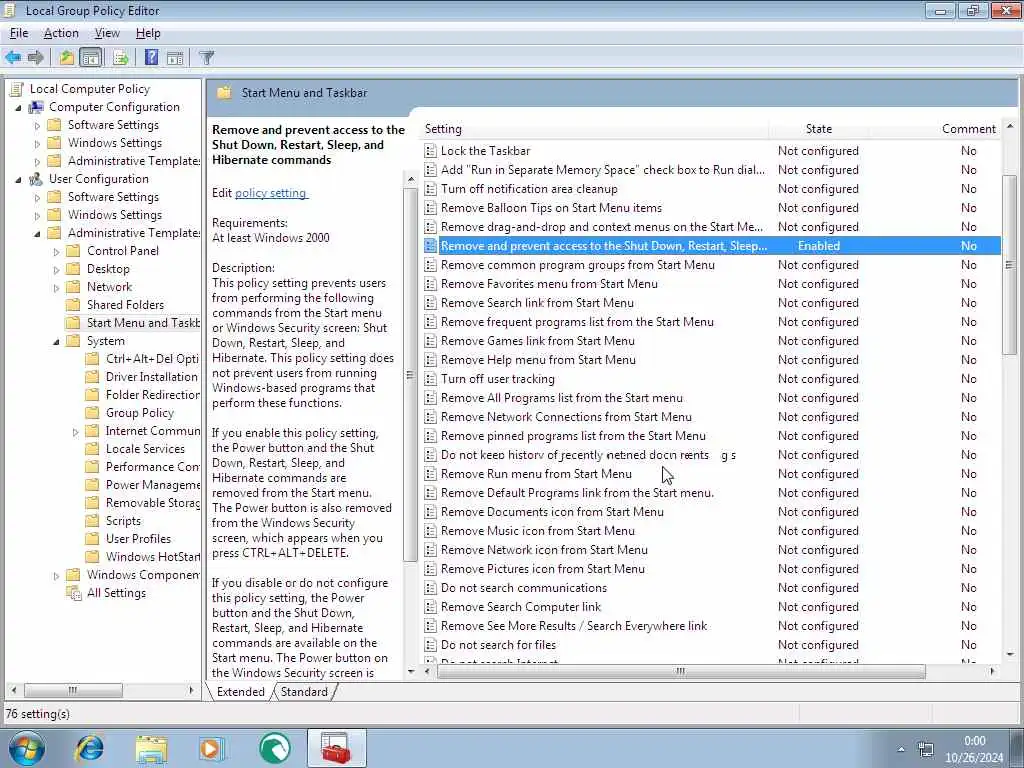This screenshot has width=1024, height=768.
Task: Expand the Windows Components tree node
Action: click(56, 575)
